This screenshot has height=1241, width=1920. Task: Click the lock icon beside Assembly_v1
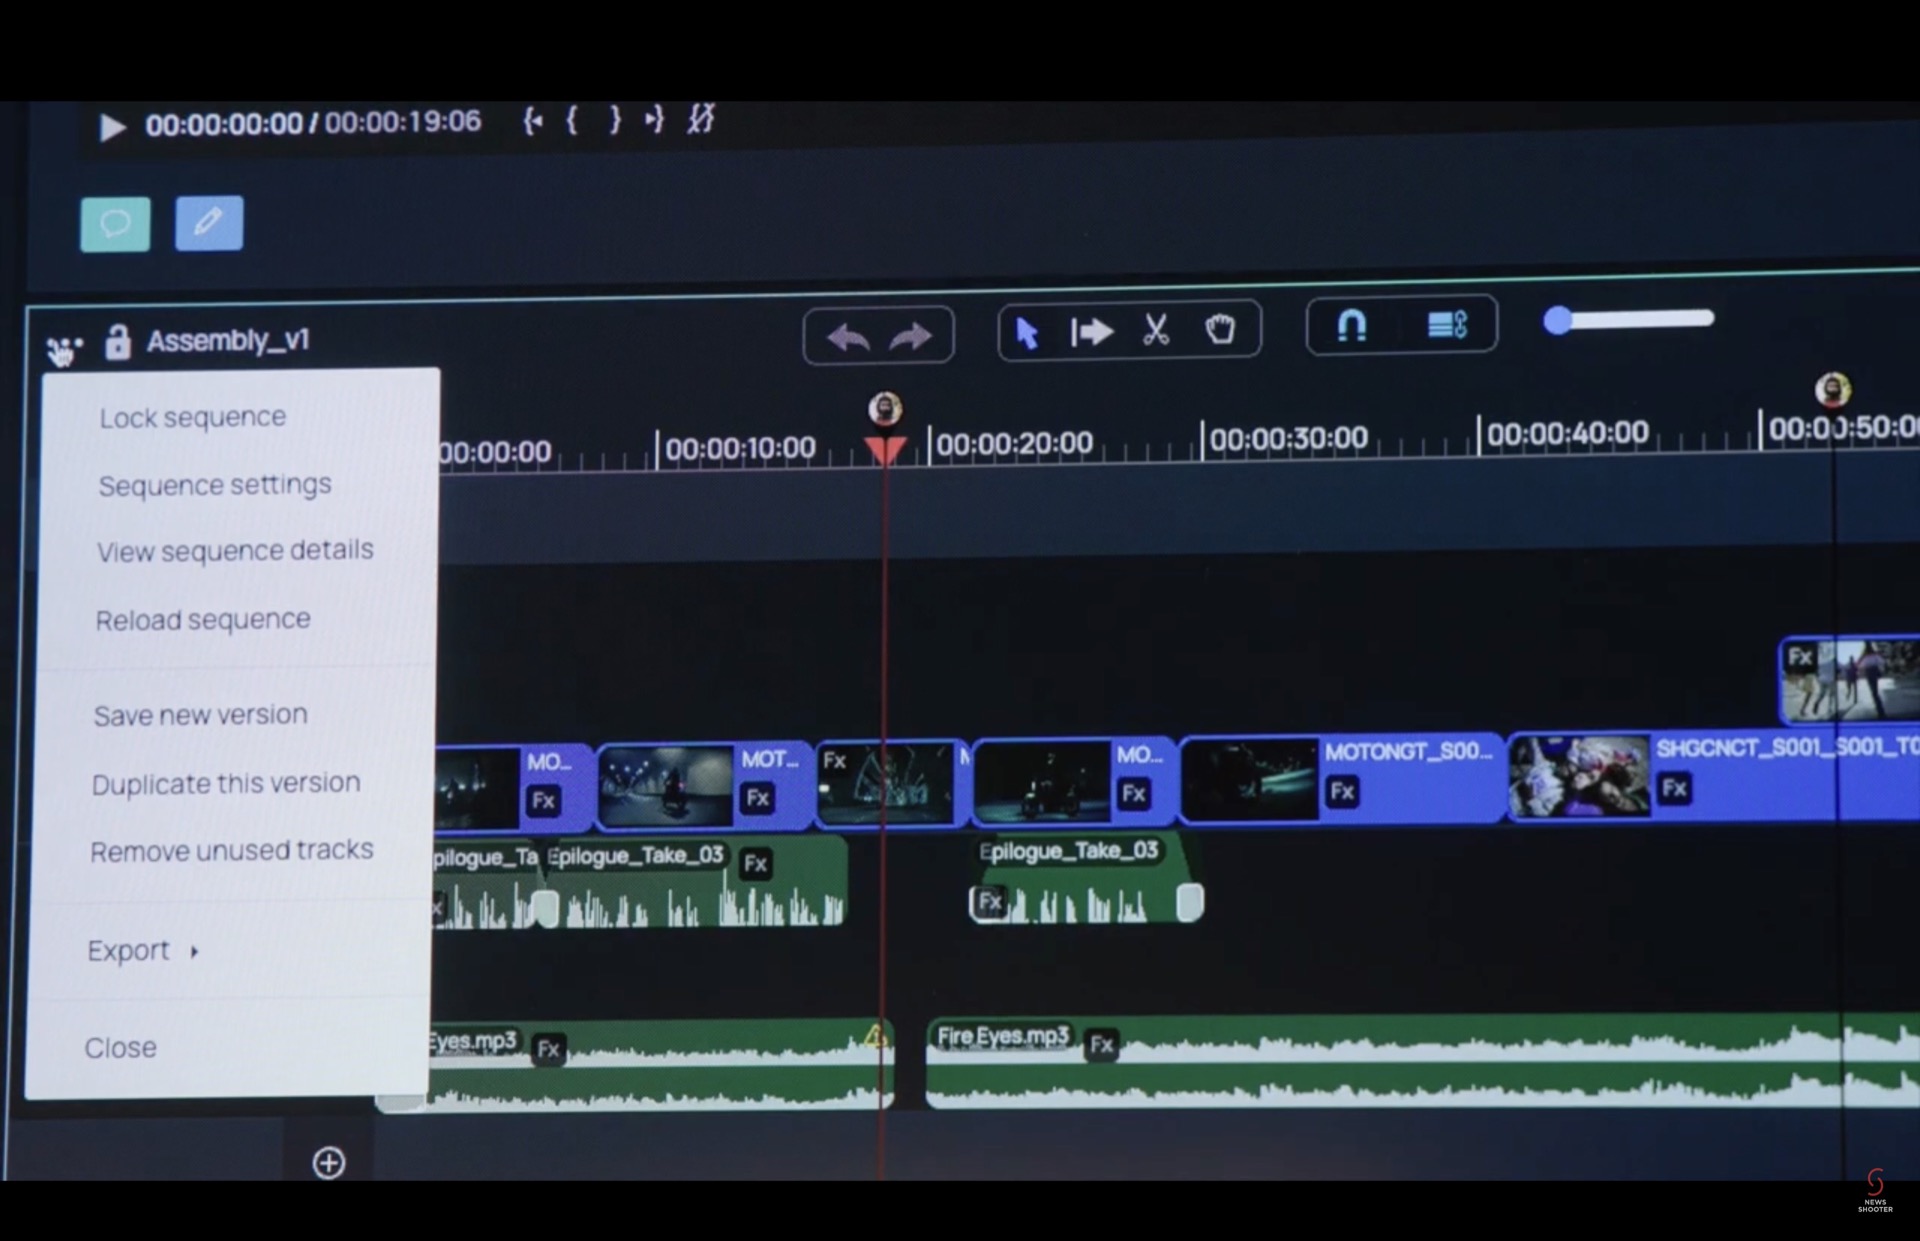pyautogui.click(x=117, y=340)
